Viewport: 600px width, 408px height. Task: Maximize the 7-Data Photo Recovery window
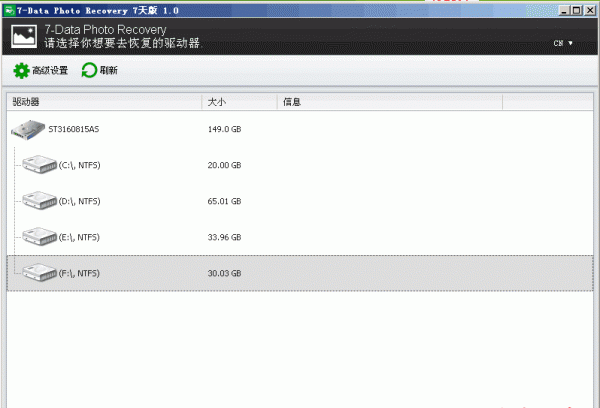click(576, 11)
